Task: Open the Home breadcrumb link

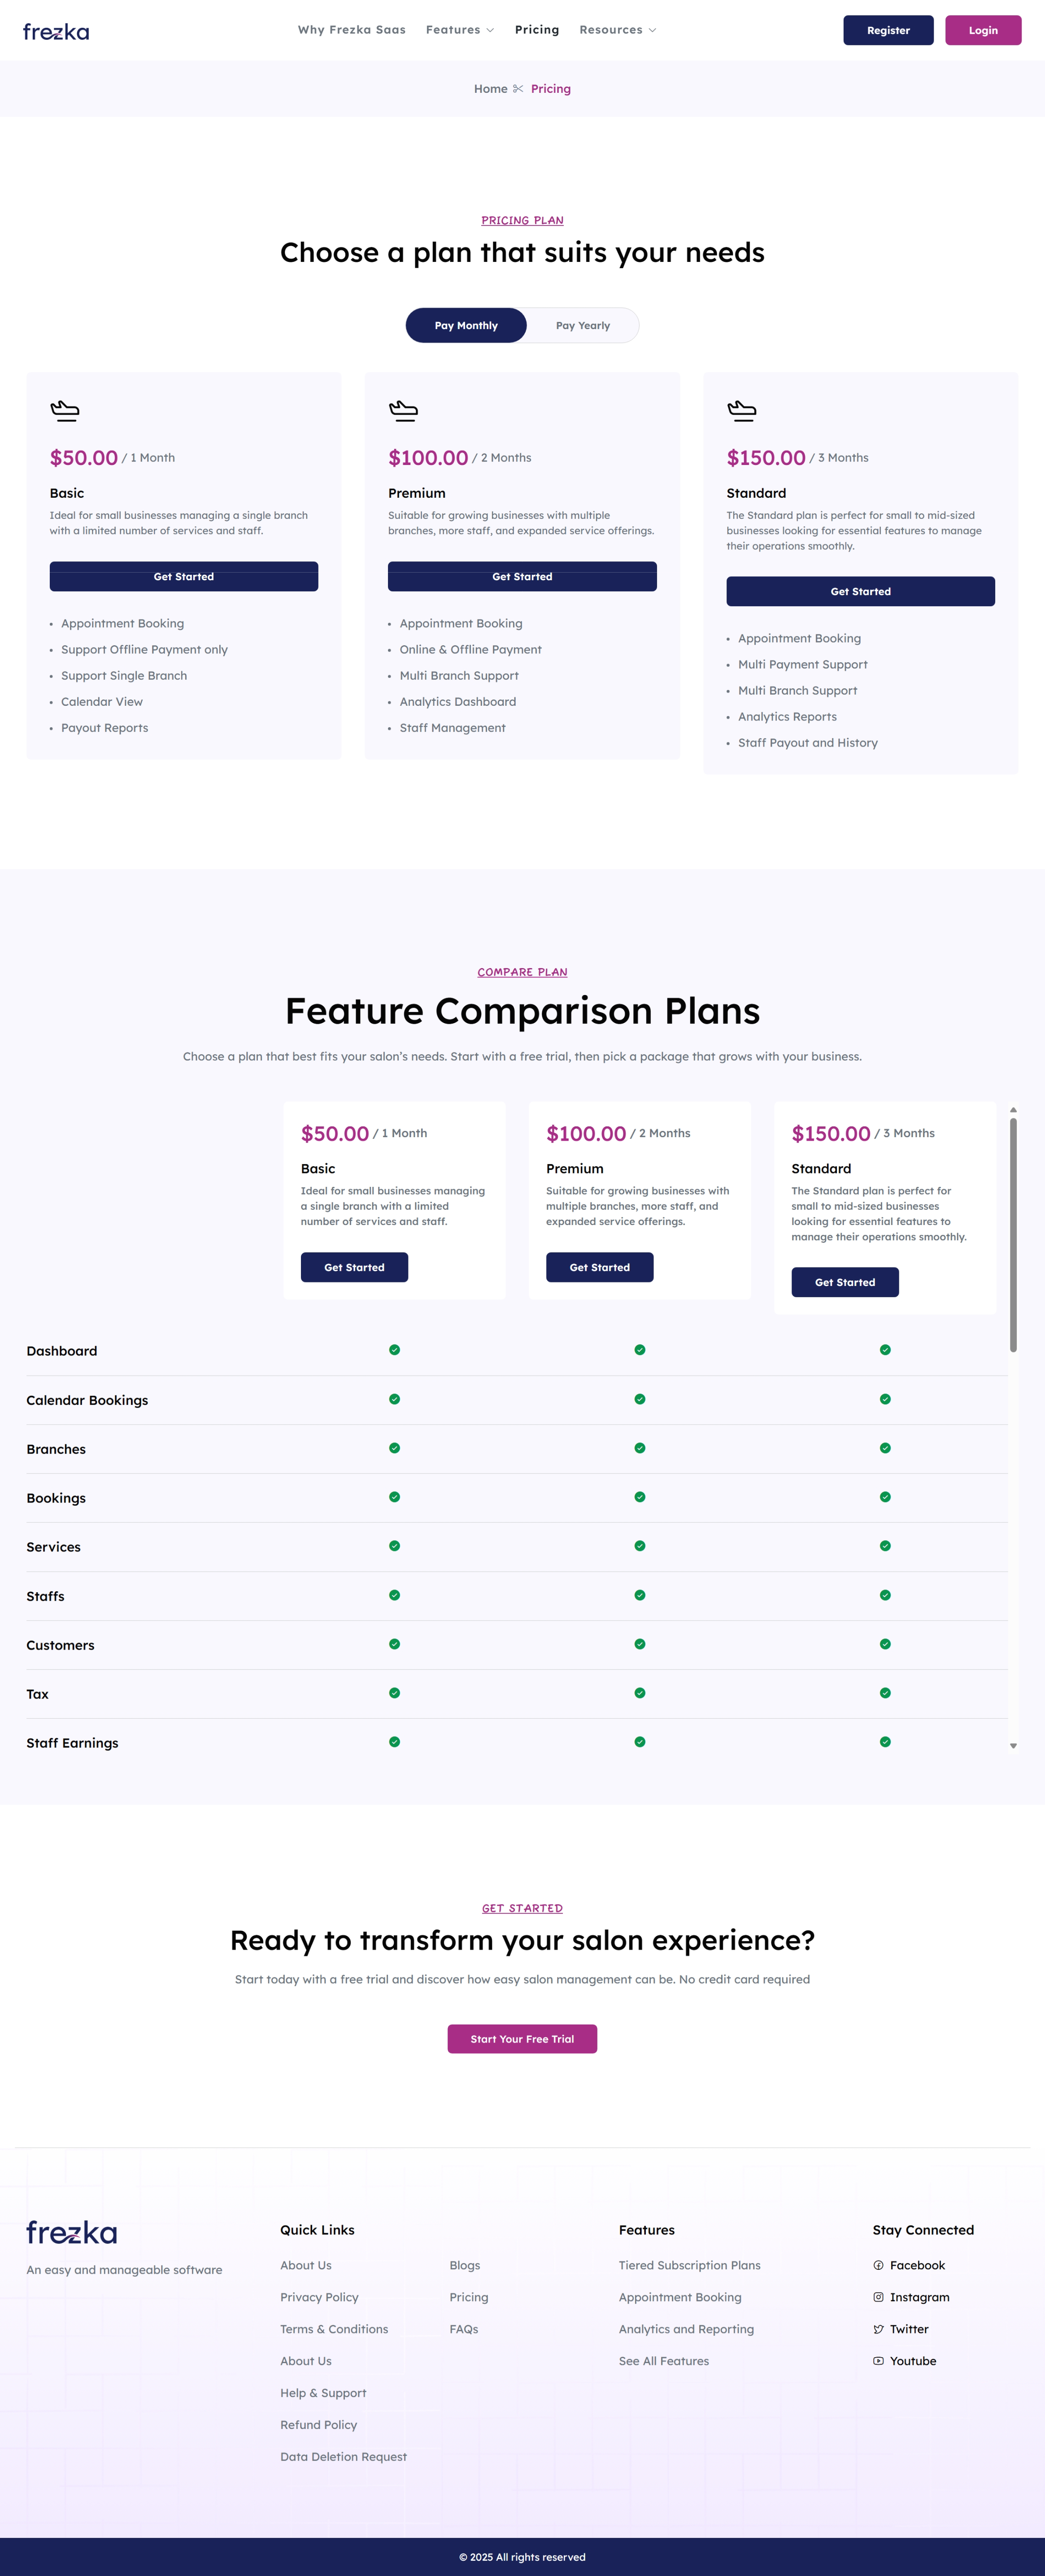Action: pyautogui.click(x=490, y=89)
